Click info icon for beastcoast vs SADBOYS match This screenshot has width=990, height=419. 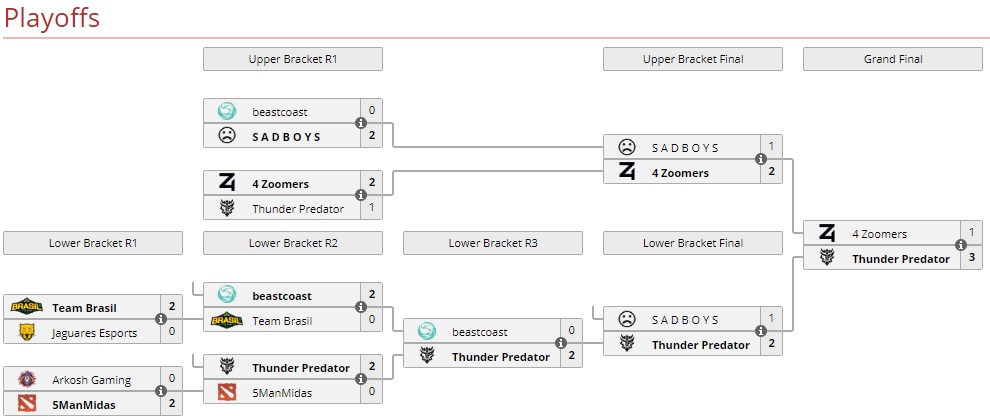(x=360, y=123)
